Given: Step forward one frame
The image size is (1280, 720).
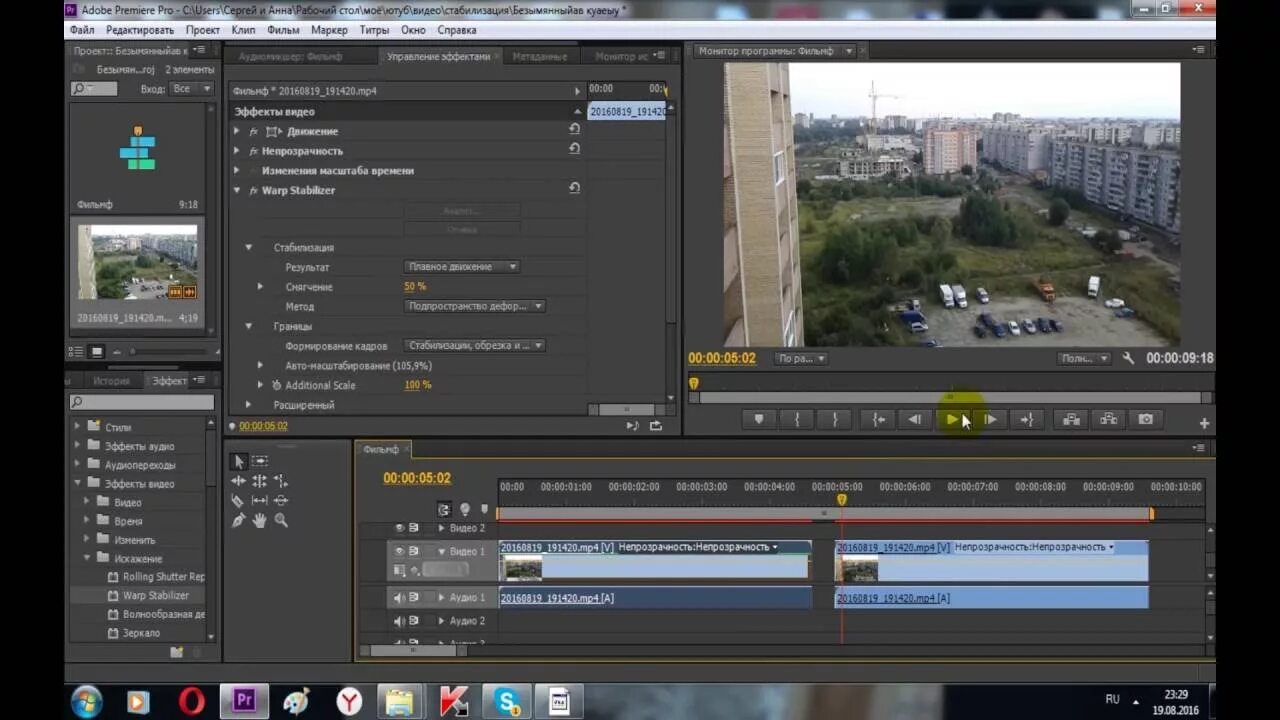Looking at the screenshot, I should (990, 420).
